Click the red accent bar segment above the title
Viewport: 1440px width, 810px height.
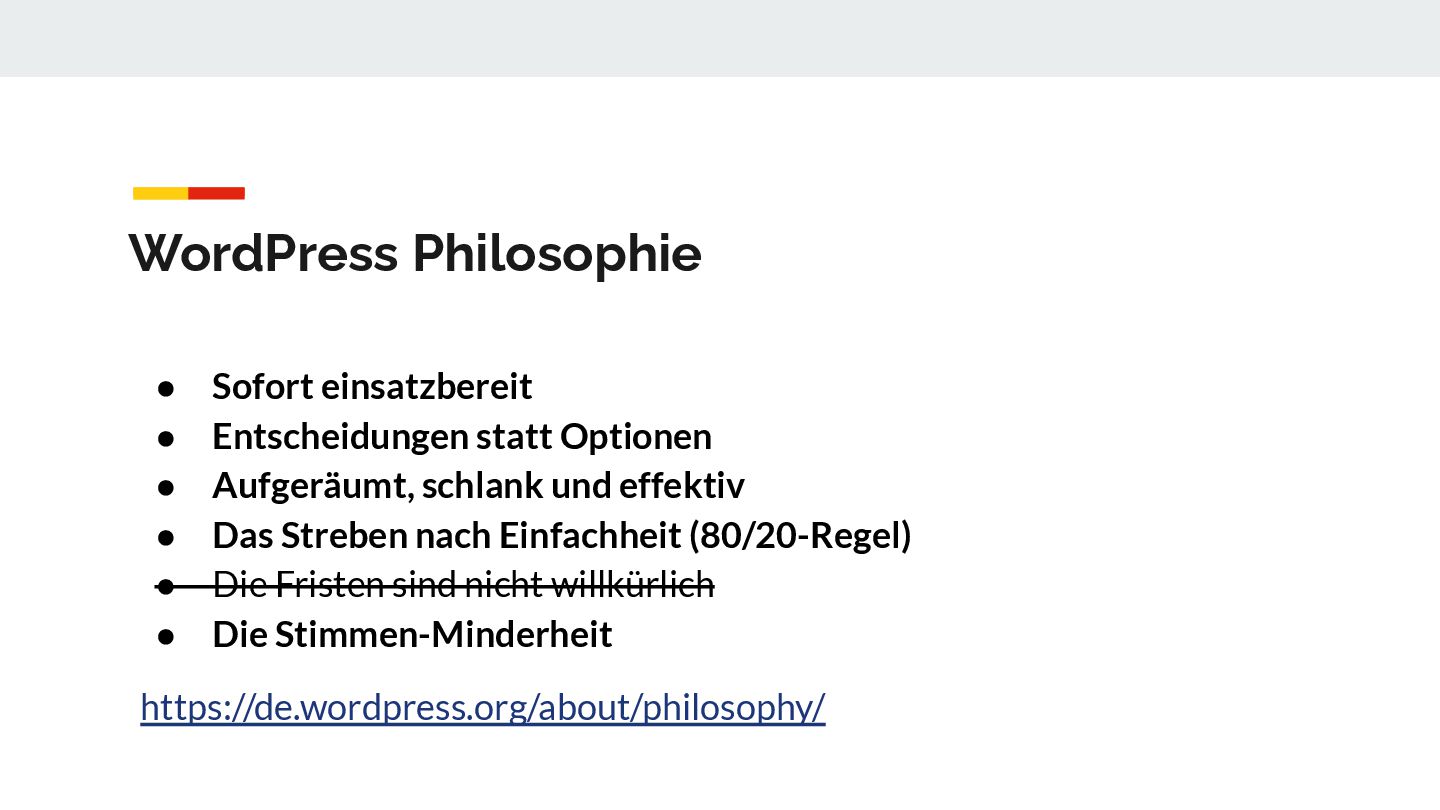point(217,193)
